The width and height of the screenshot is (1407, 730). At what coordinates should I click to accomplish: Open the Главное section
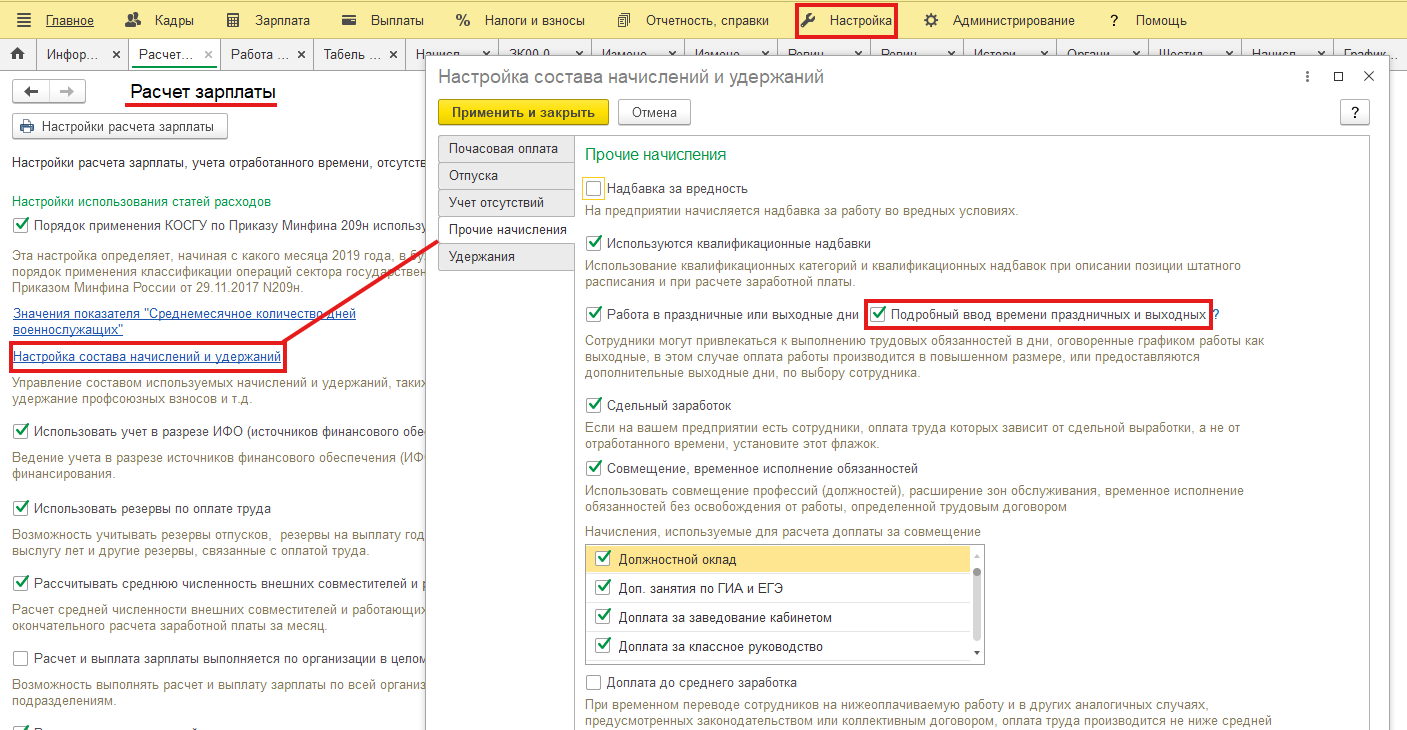[70, 20]
